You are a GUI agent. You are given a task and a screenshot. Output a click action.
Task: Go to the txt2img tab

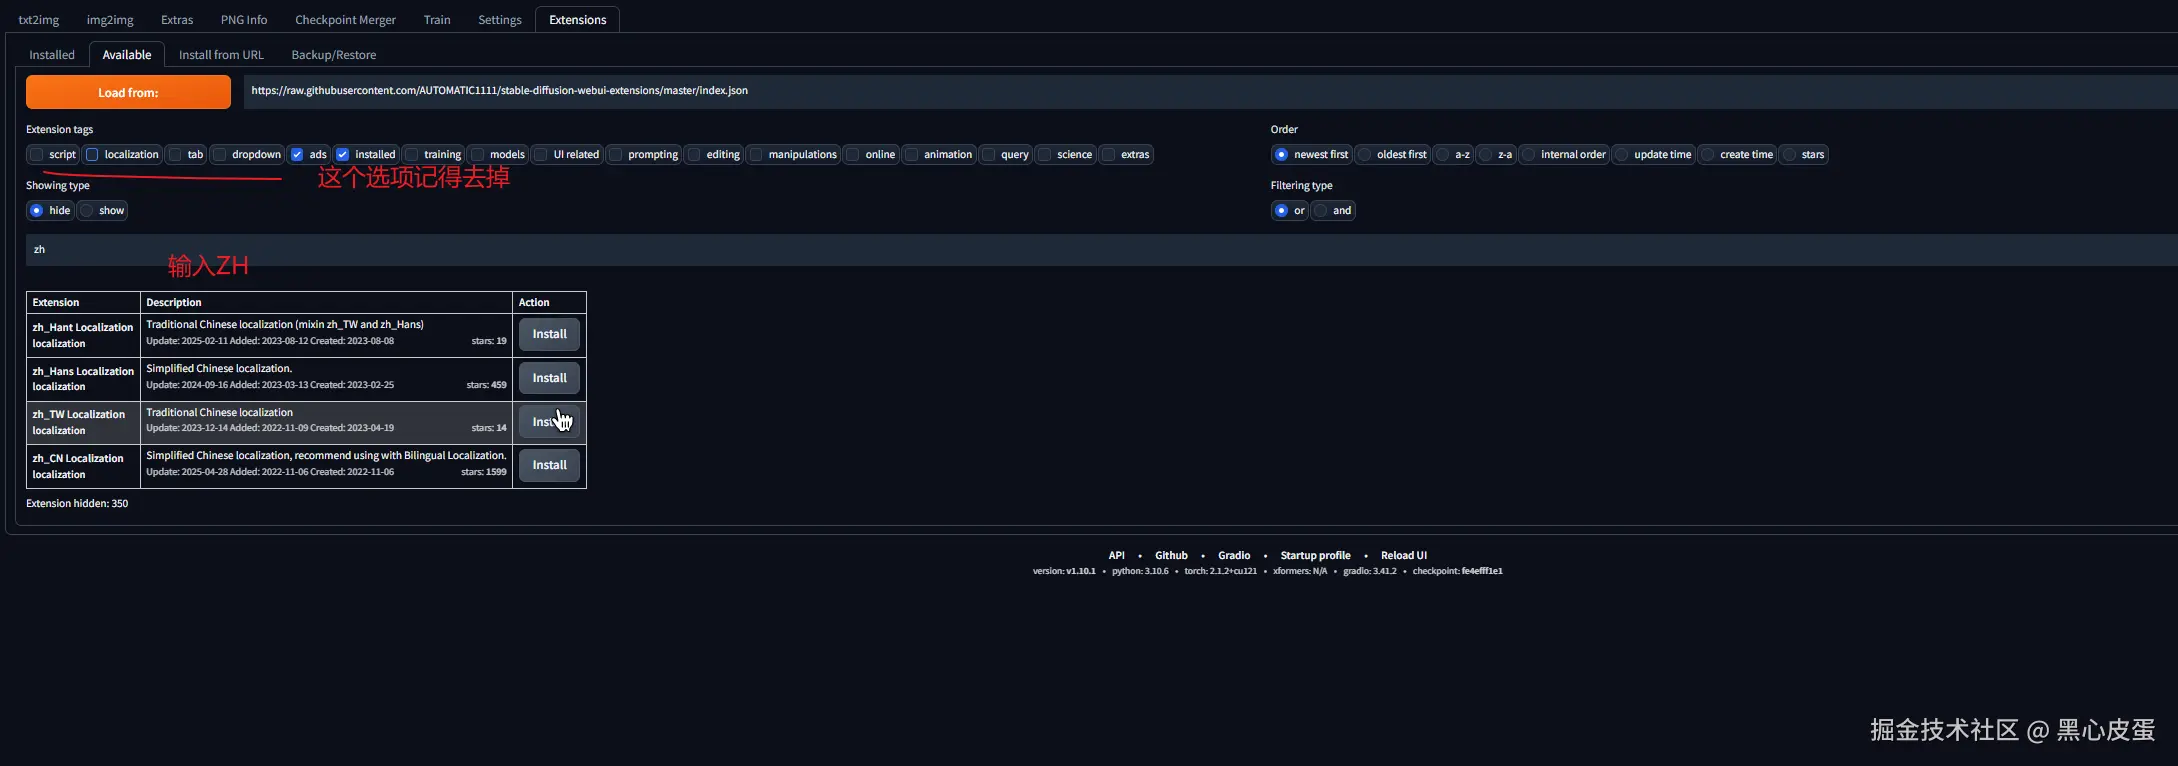(39, 20)
